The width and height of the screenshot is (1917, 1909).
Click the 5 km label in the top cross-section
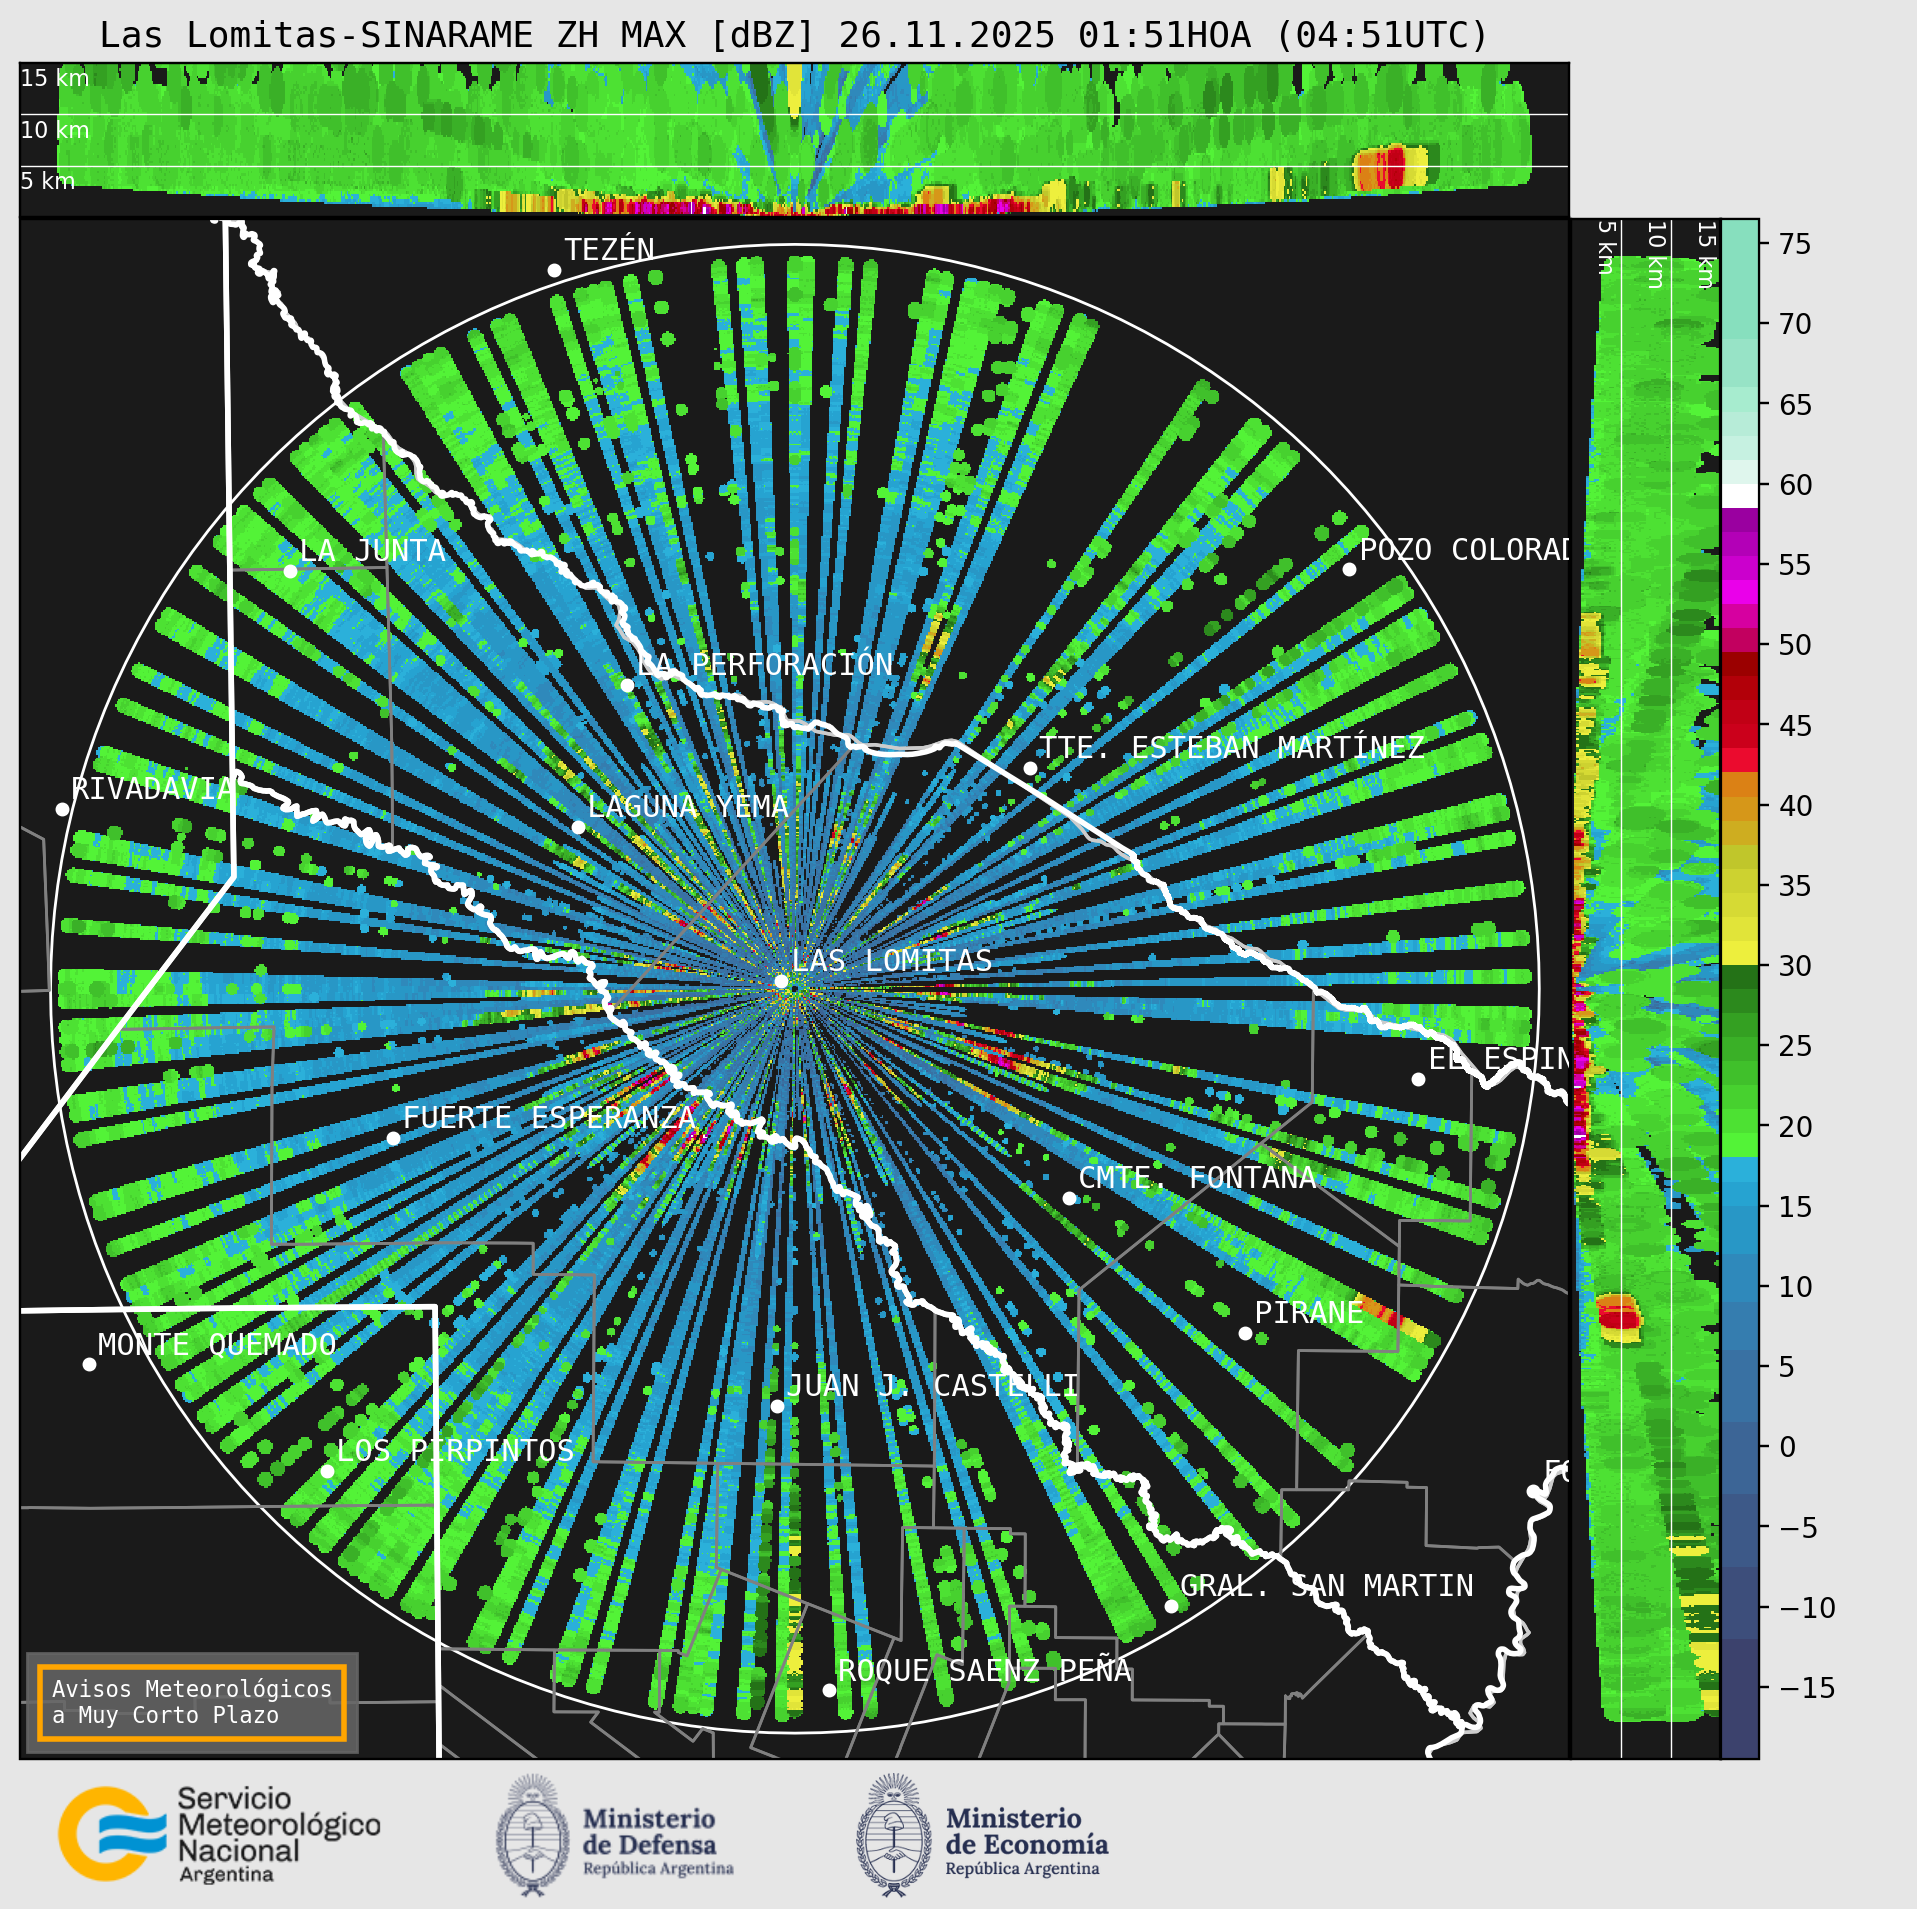pyautogui.click(x=48, y=181)
